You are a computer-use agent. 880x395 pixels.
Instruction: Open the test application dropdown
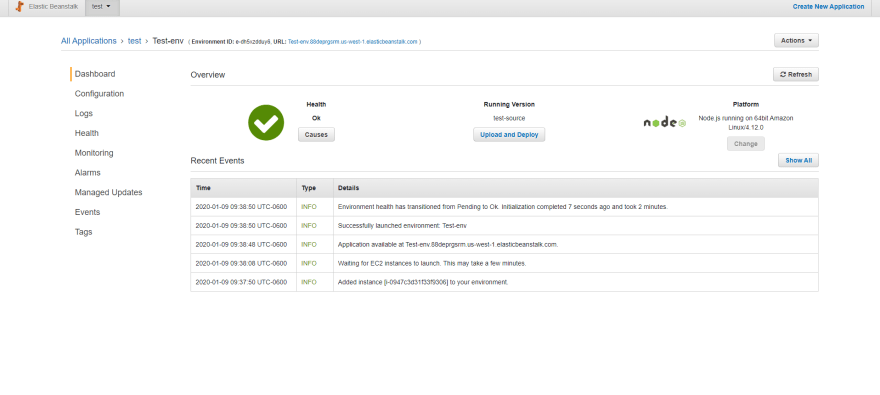tap(102, 7)
